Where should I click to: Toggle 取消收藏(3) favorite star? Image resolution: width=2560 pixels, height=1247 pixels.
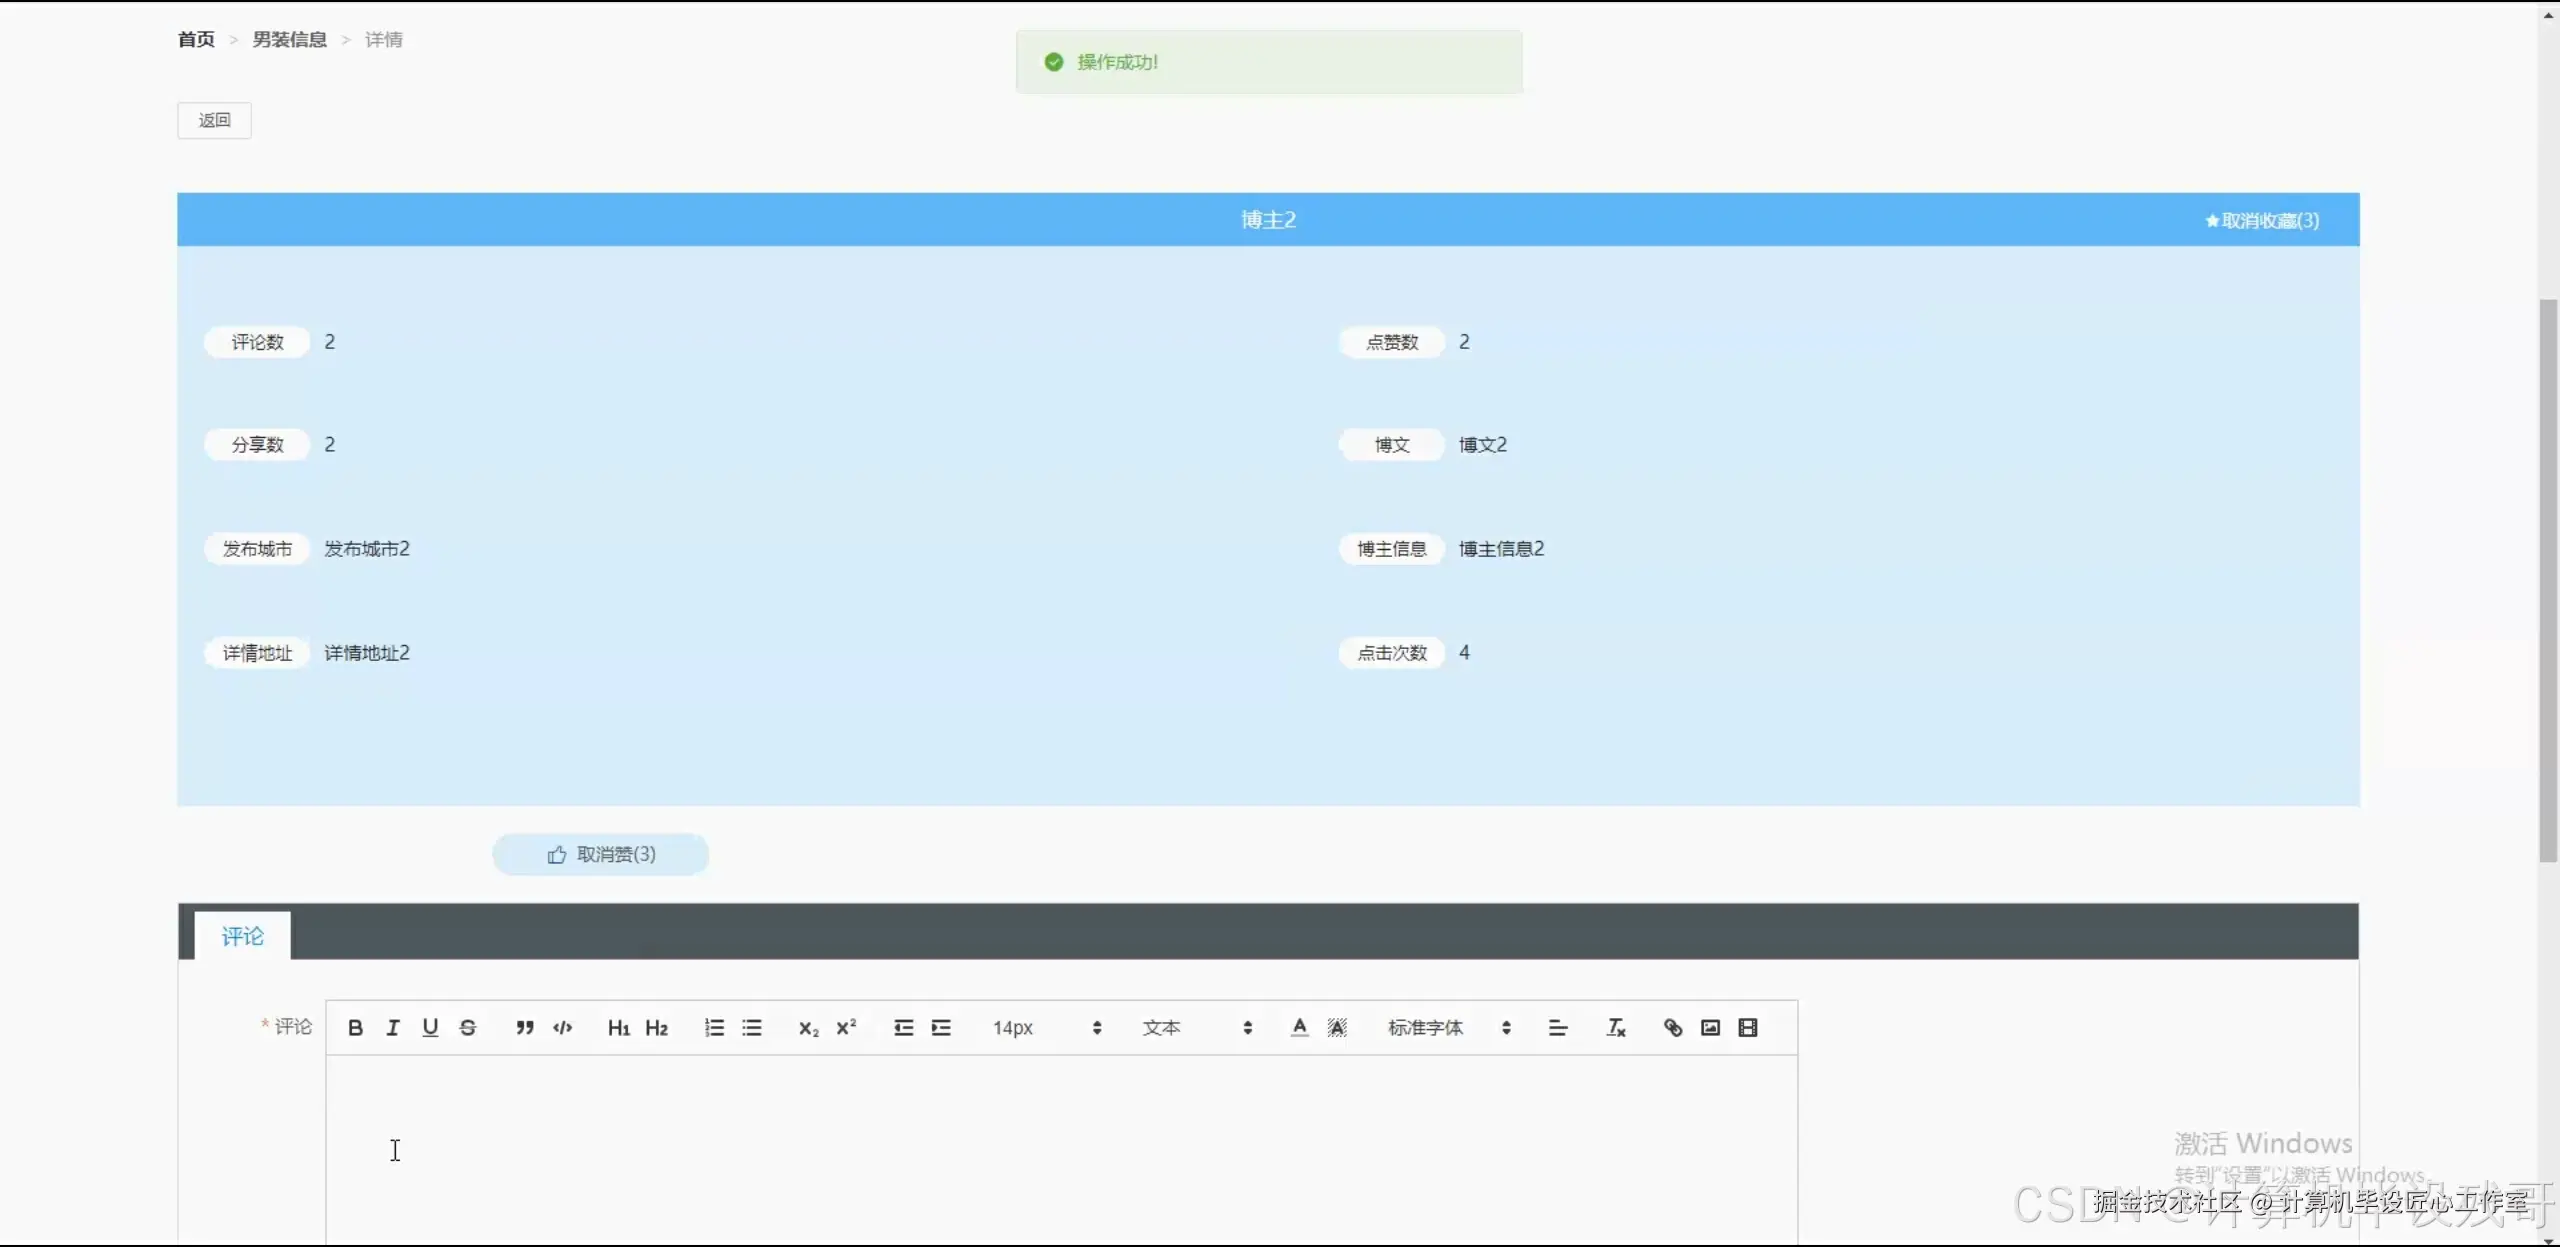coord(2262,220)
